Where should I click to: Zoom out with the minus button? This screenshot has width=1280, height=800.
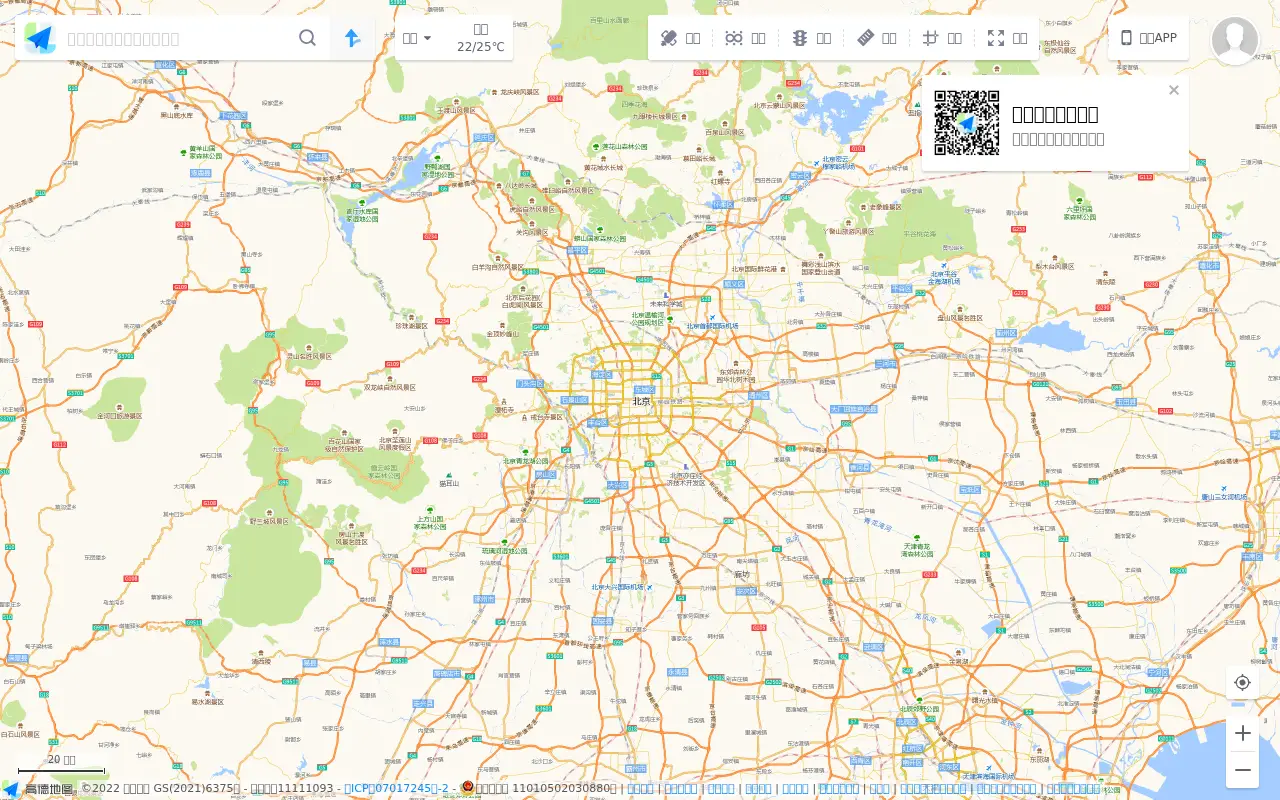coord(1243,770)
